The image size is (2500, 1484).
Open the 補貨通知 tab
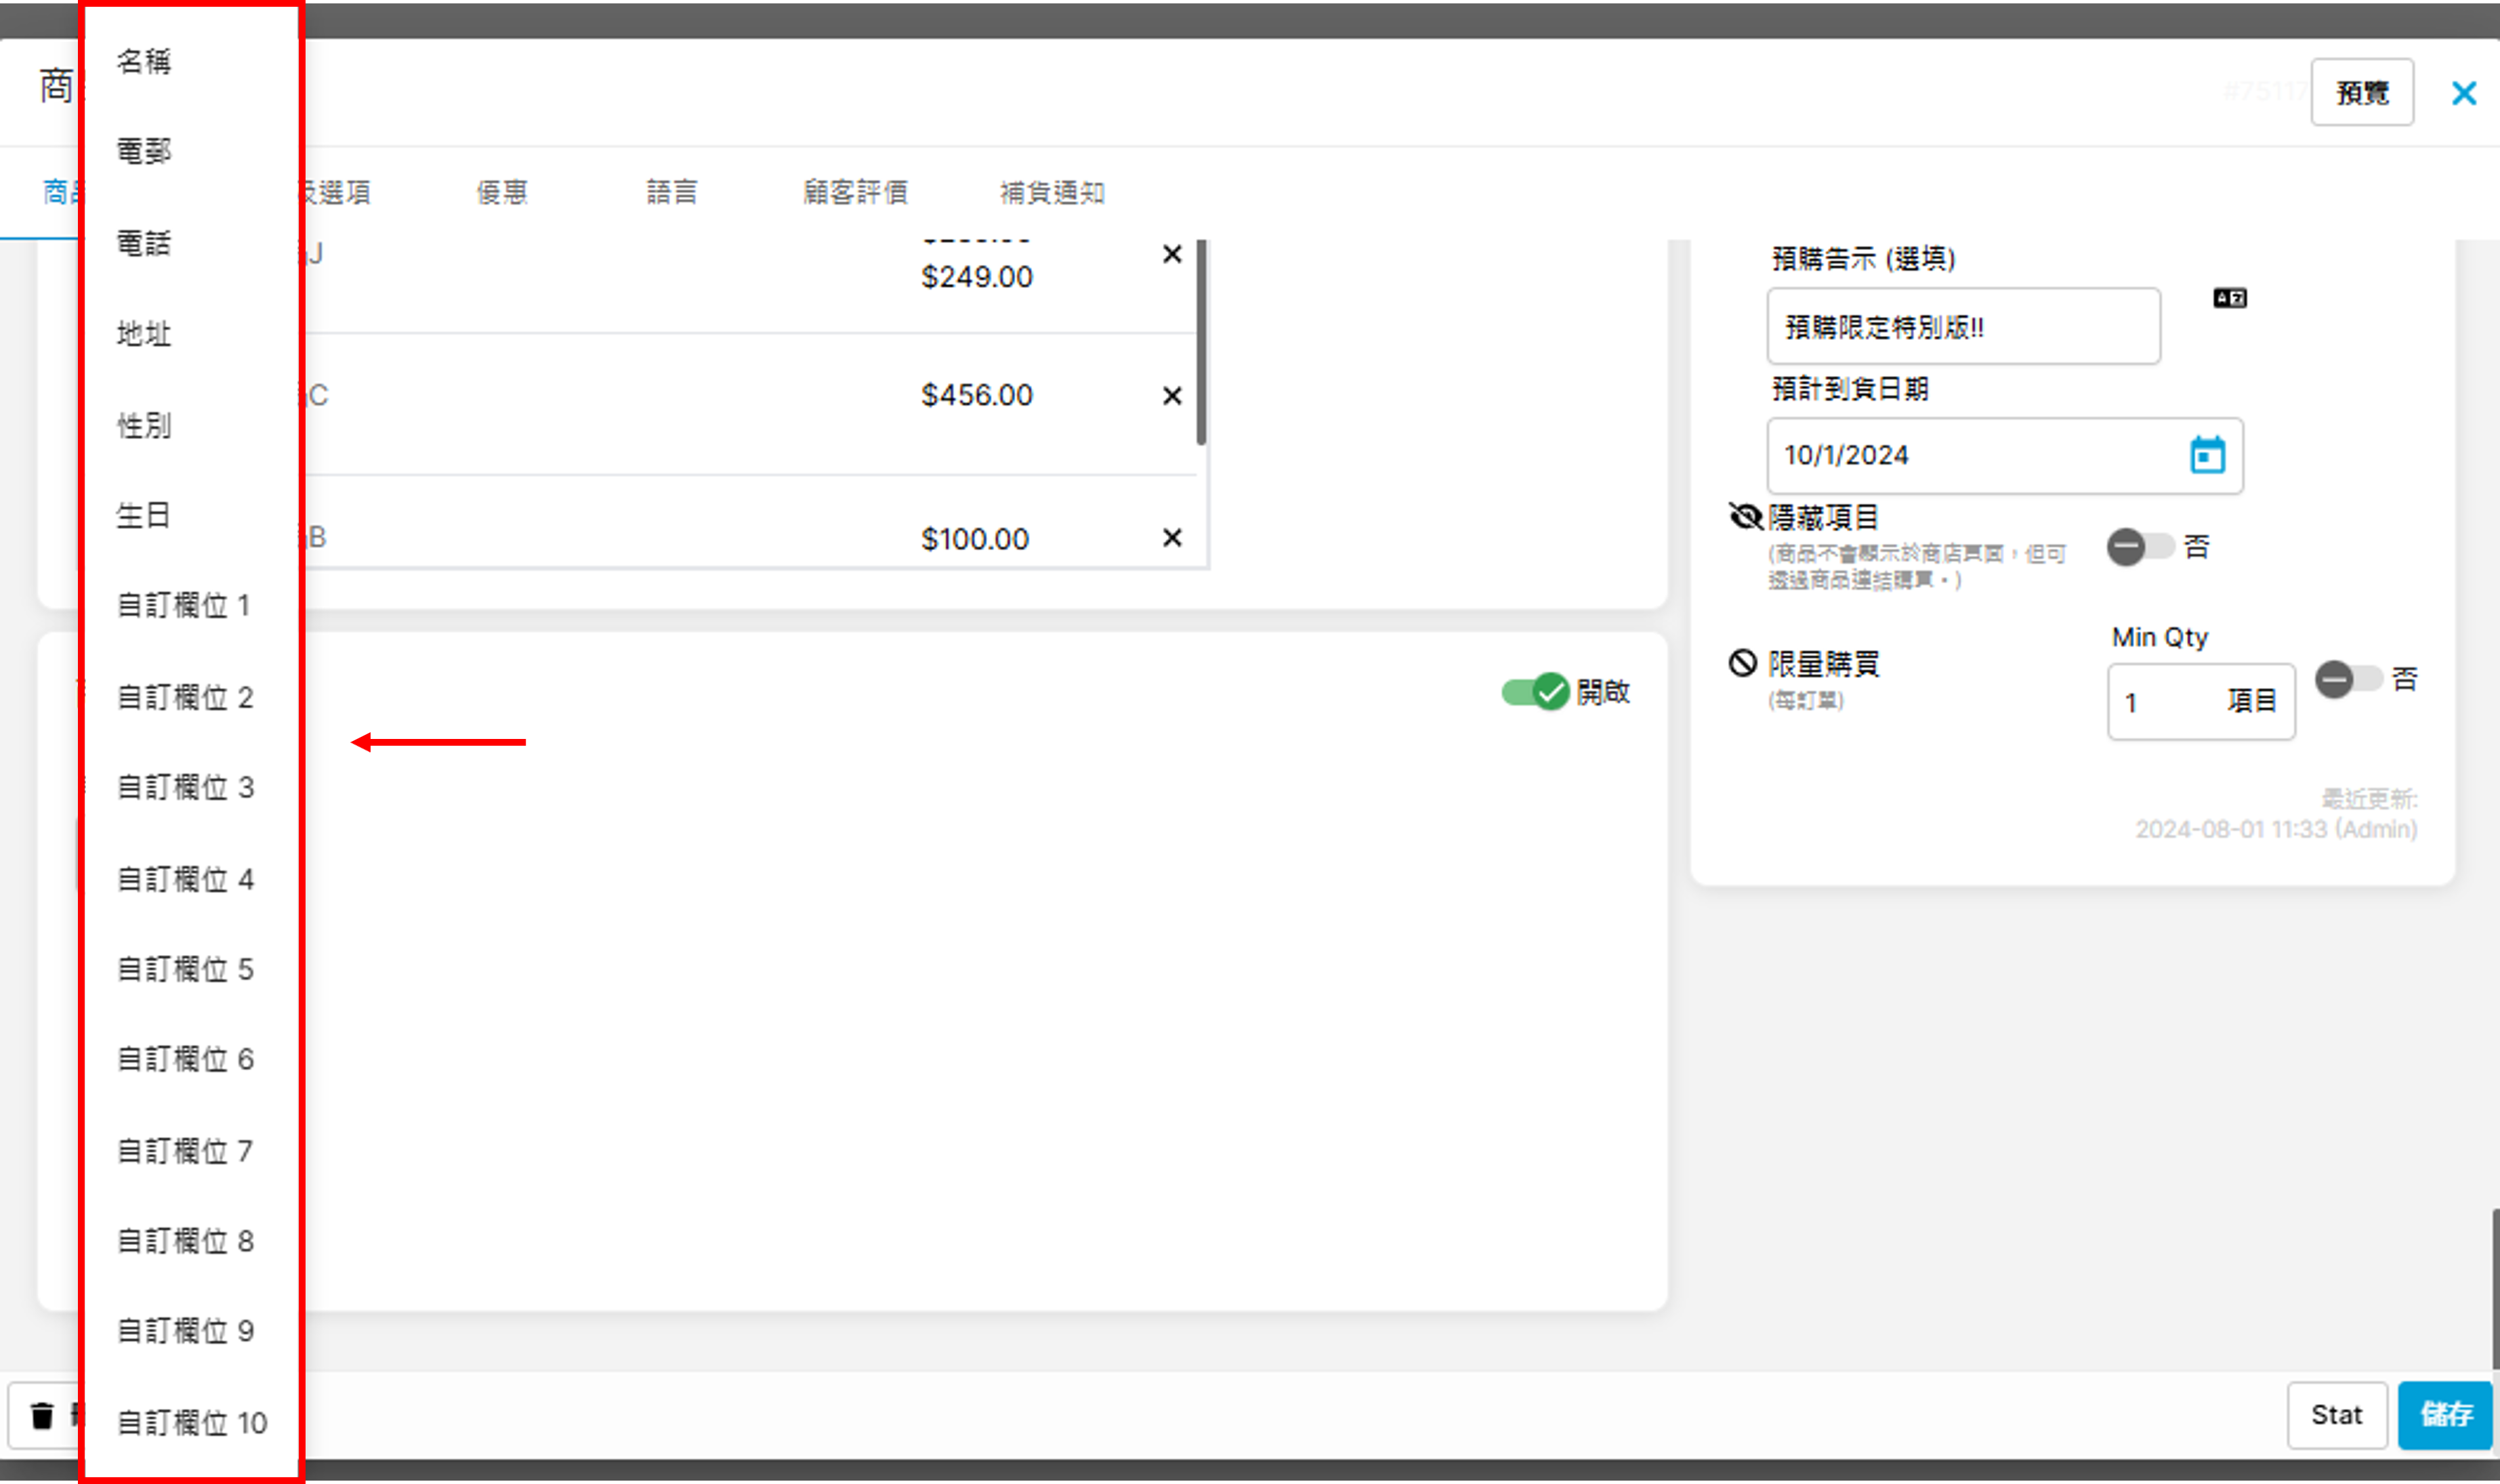click(x=1052, y=192)
